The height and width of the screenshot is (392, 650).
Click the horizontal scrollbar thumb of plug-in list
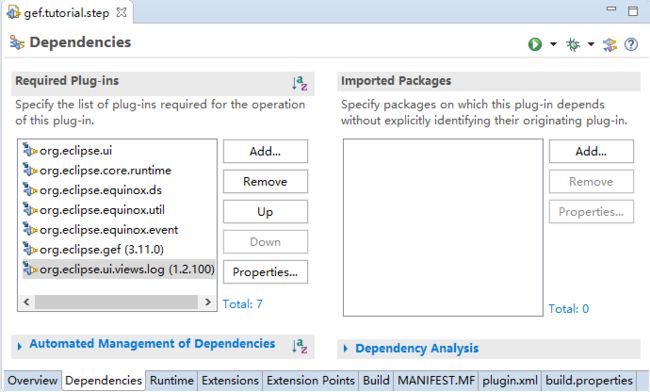pos(116,302)
